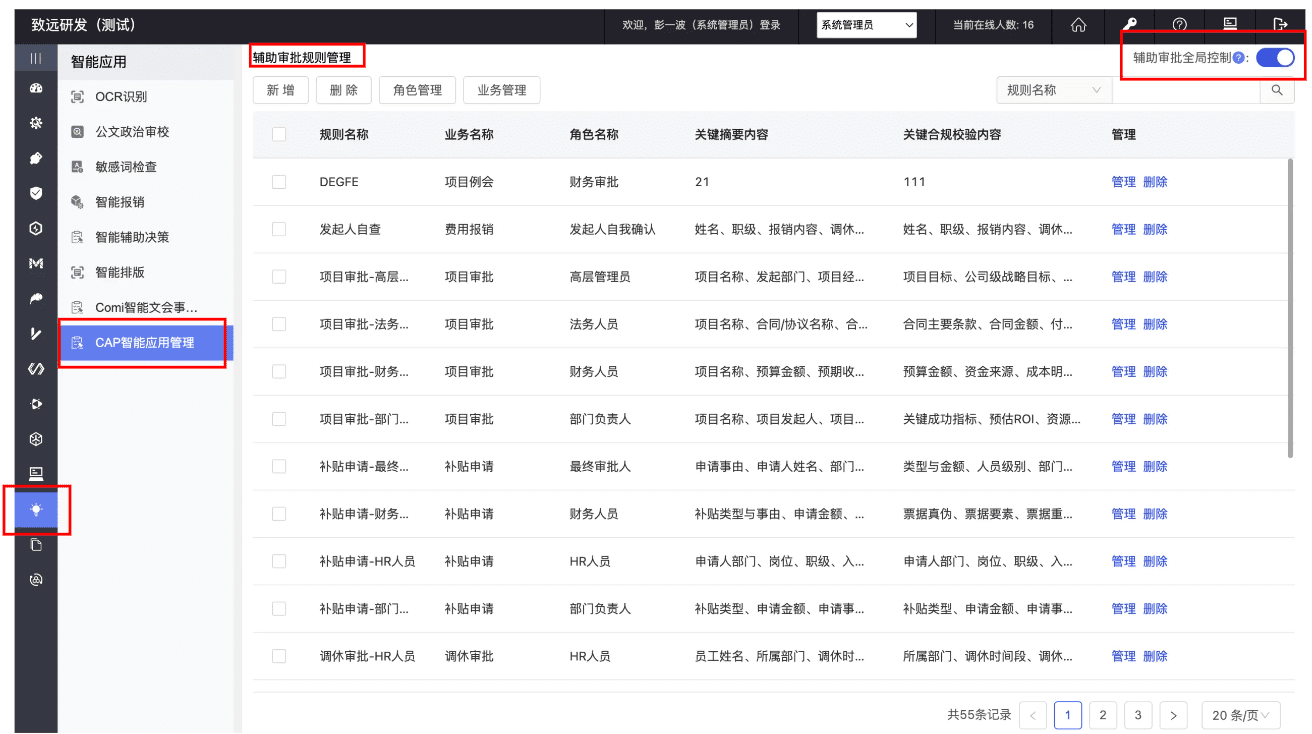The height and width of the screenshot is (734, 1312).
Task: Tick the 调休审批-HR人员 row checkbox
Action: point(279,656)
